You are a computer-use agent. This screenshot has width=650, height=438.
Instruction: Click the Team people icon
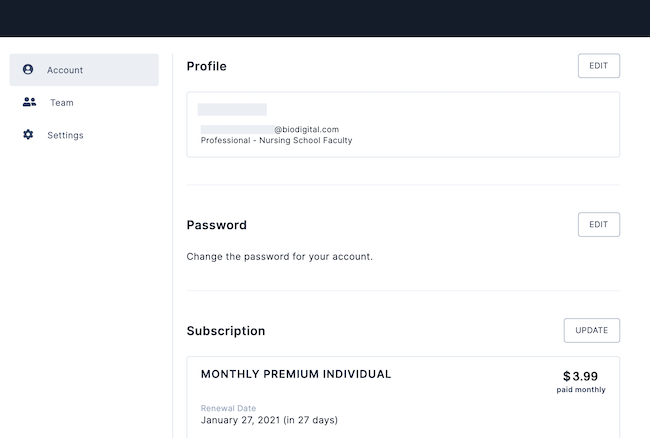tap(29, 102)
